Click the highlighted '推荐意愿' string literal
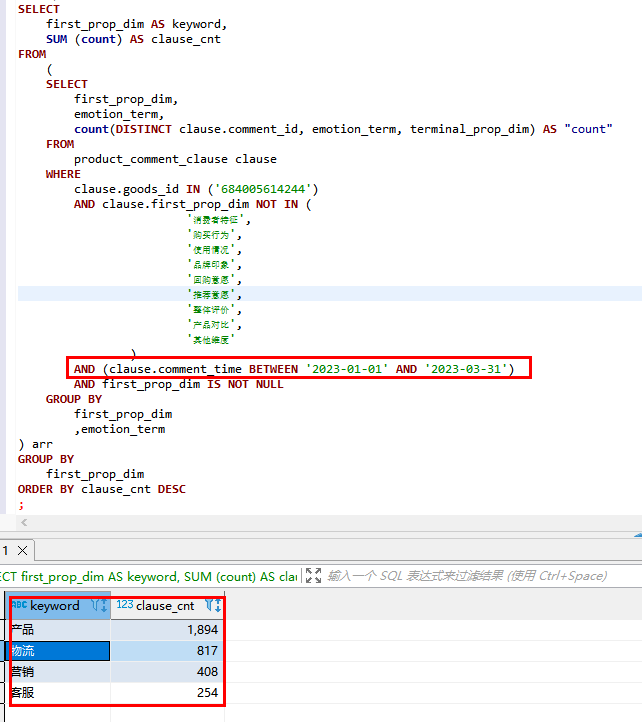The height and width of the screenshot is (722, 642). pyautogui.click(x=211, y=295)
